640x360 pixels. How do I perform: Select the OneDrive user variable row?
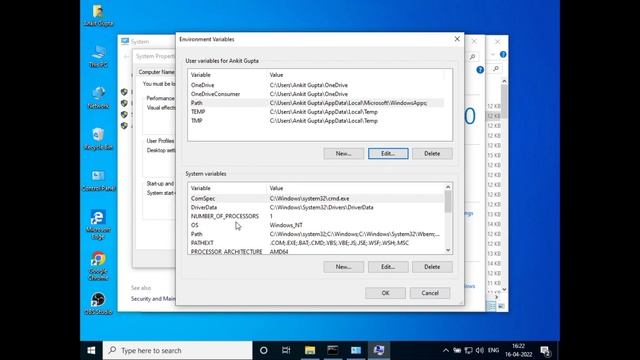[x=316, y=85]
